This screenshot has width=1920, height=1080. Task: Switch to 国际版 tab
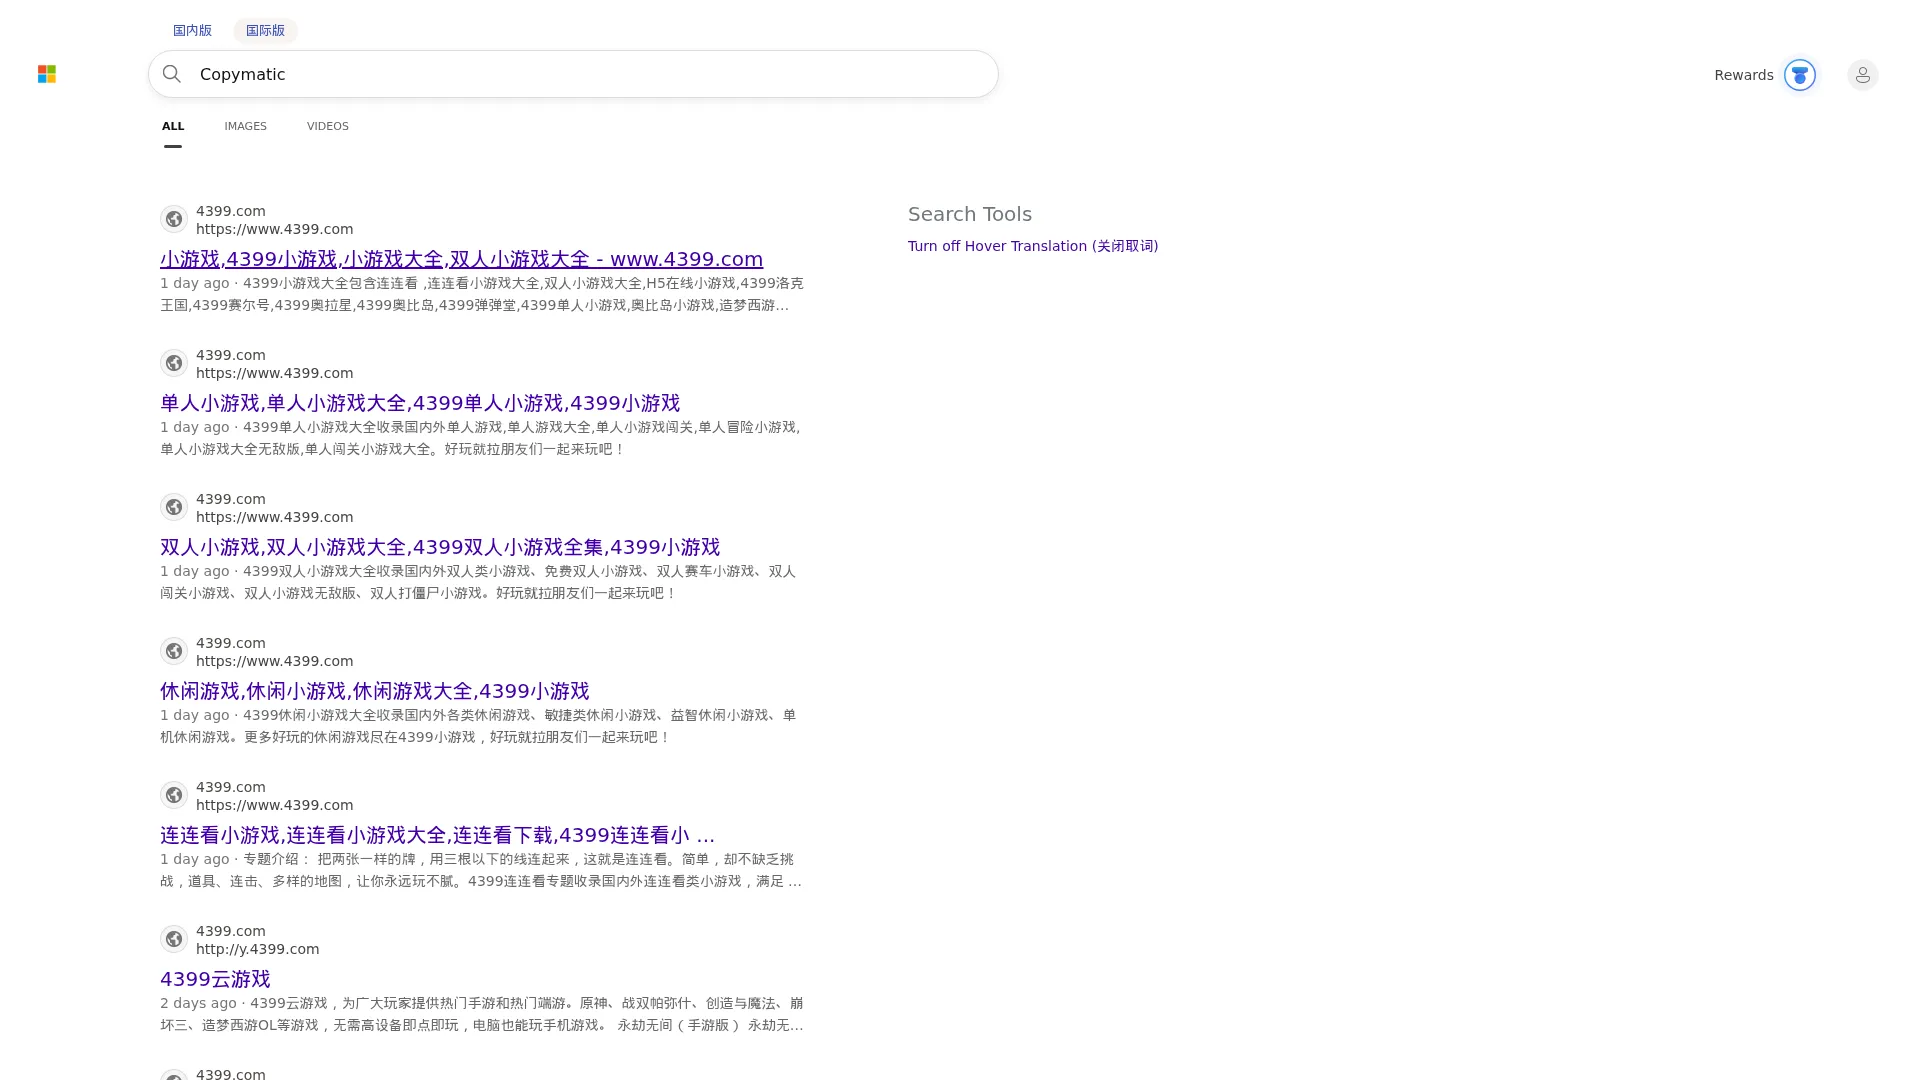[x=265, y=30]
